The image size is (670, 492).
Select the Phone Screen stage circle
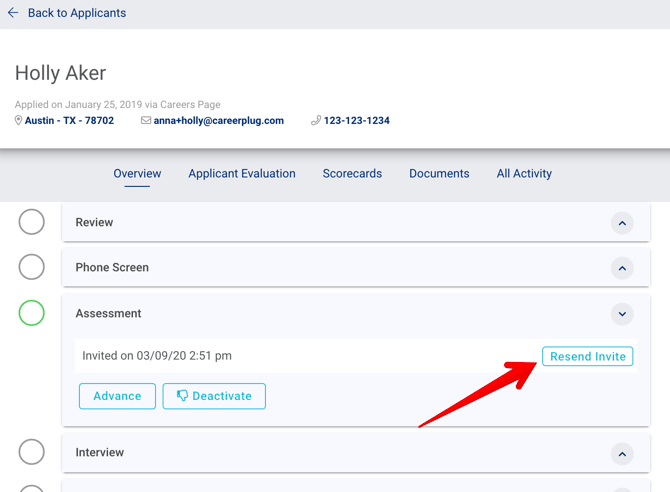[32, 267]
